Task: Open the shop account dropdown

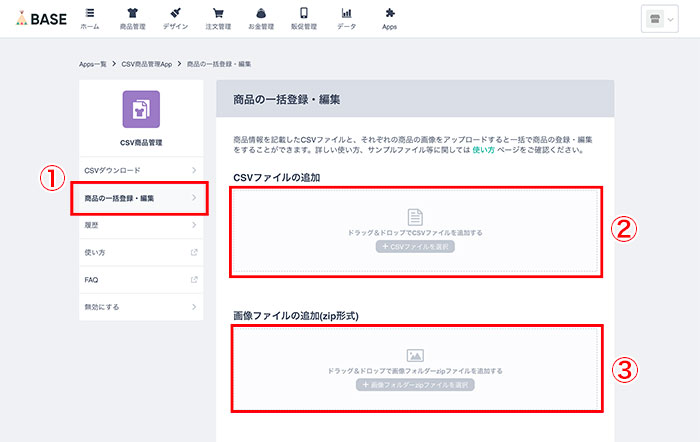Action: (659, 19)
